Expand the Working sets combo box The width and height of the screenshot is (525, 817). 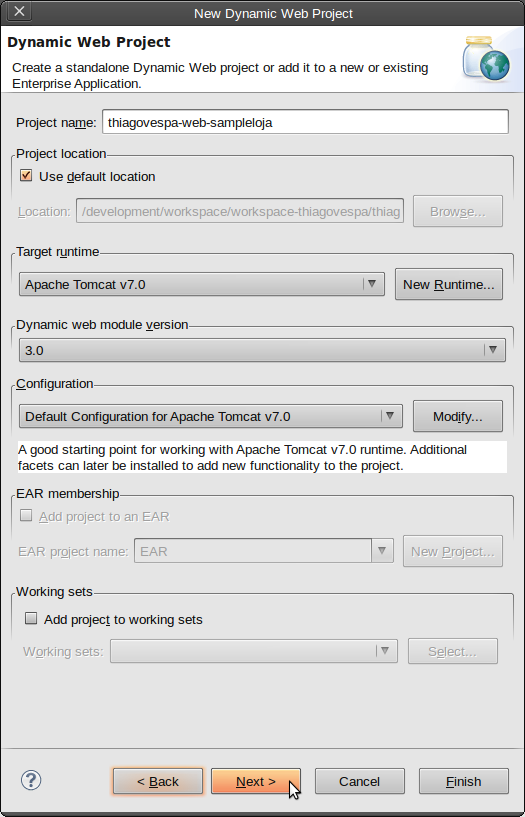tap(254, 651)
